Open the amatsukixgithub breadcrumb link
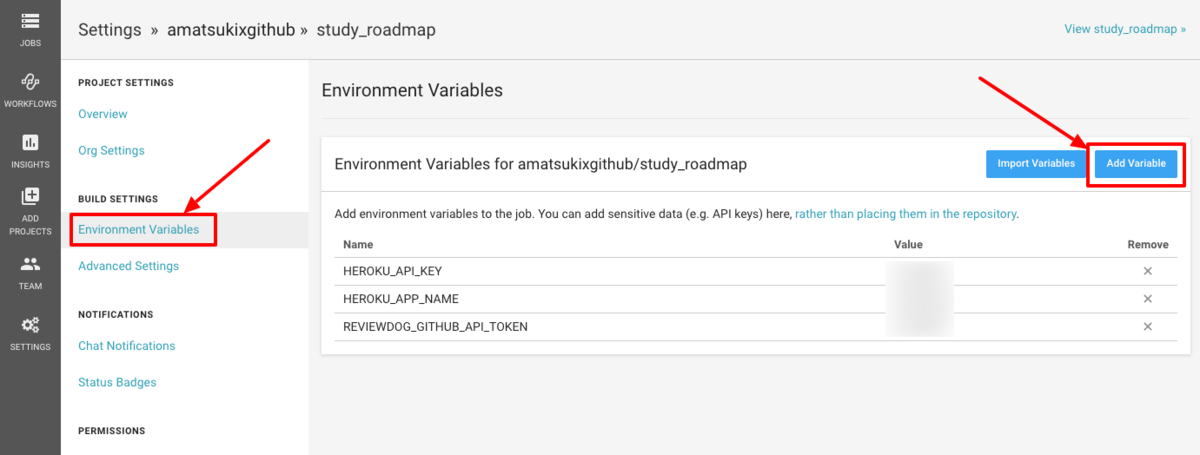1200x455 pixels. point(230,30)
